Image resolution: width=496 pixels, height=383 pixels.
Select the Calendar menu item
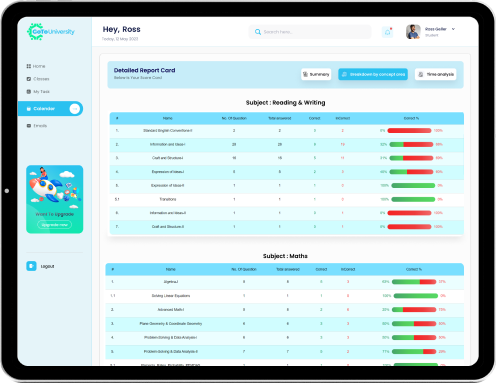(x=50, y=109)
